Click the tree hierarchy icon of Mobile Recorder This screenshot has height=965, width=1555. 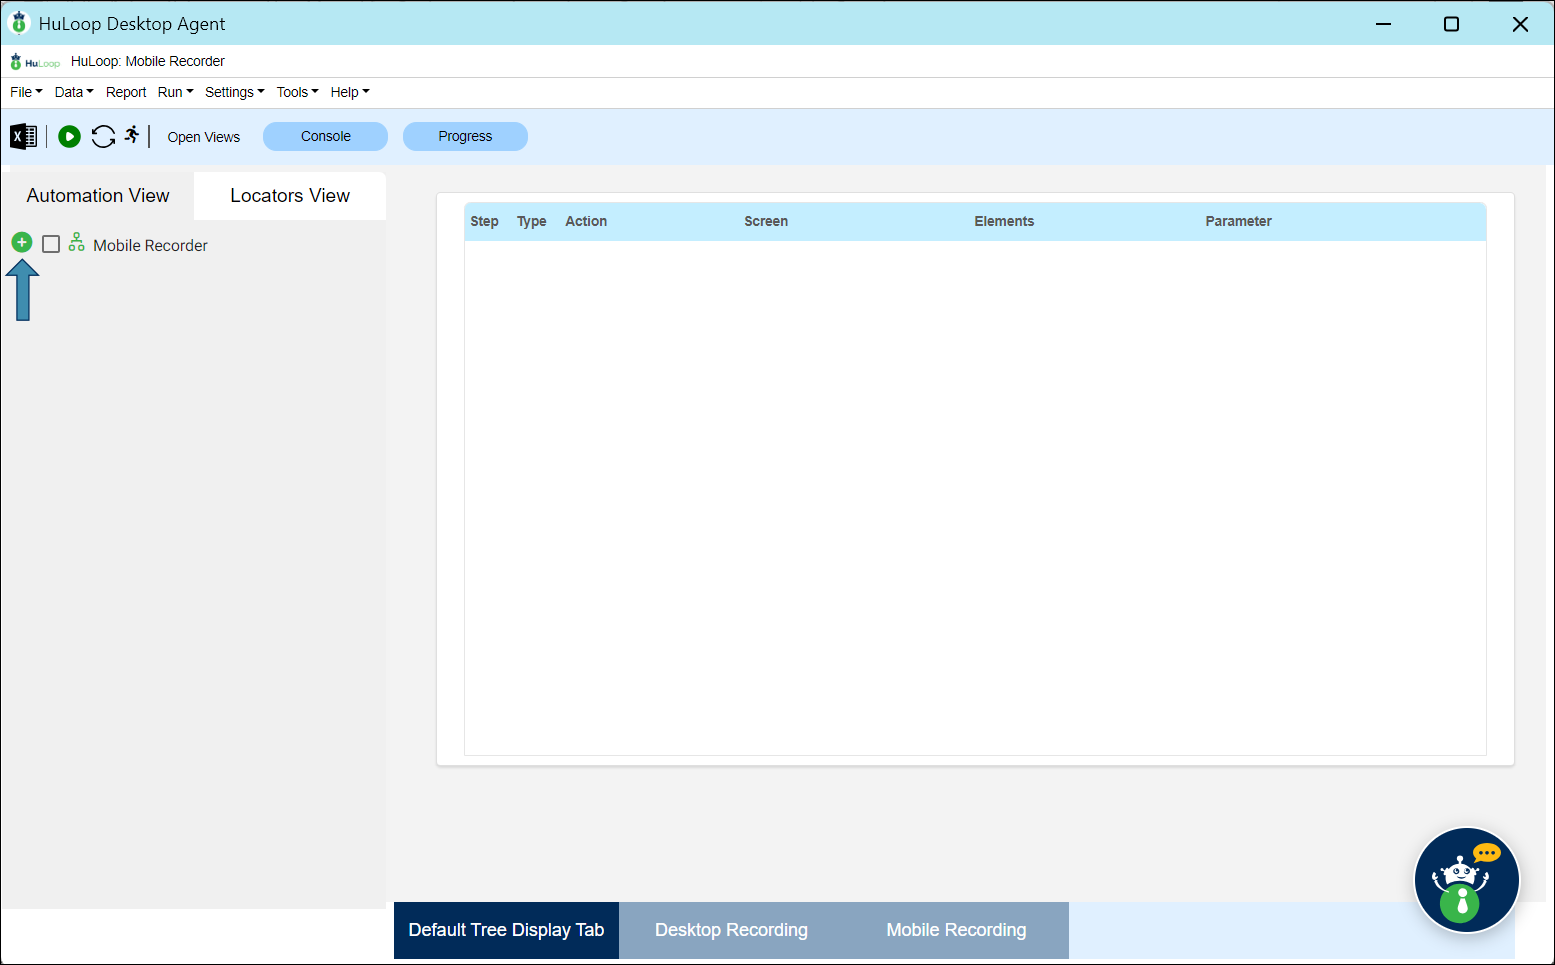76,243
